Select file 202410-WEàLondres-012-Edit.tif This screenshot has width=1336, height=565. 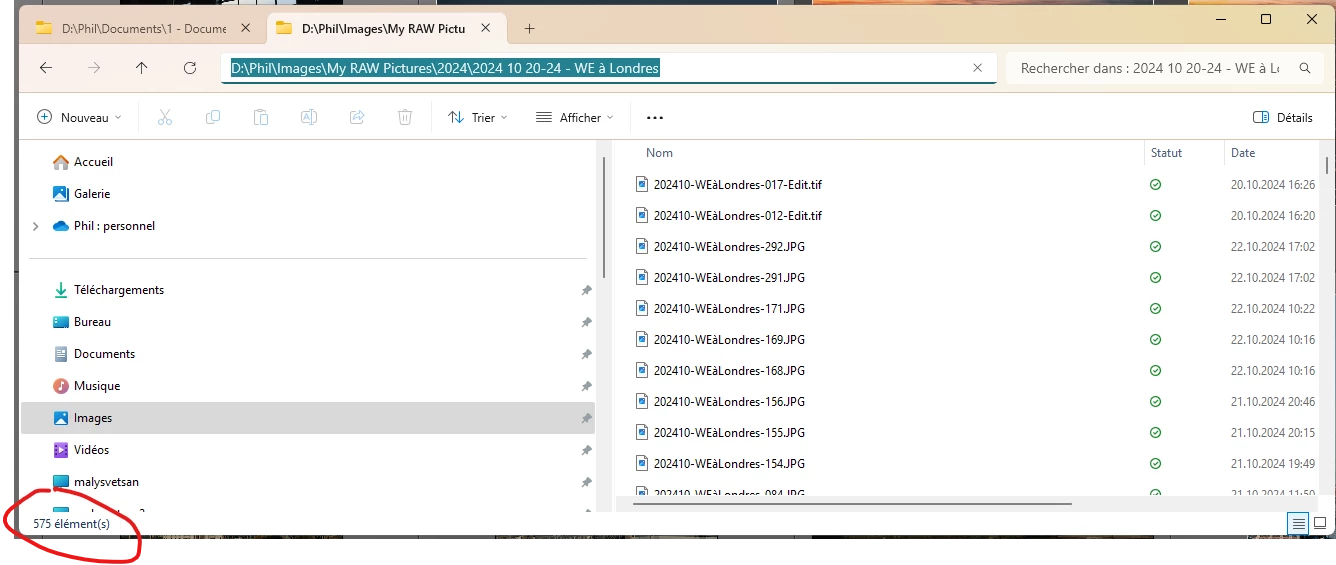(x=737, y=215)
